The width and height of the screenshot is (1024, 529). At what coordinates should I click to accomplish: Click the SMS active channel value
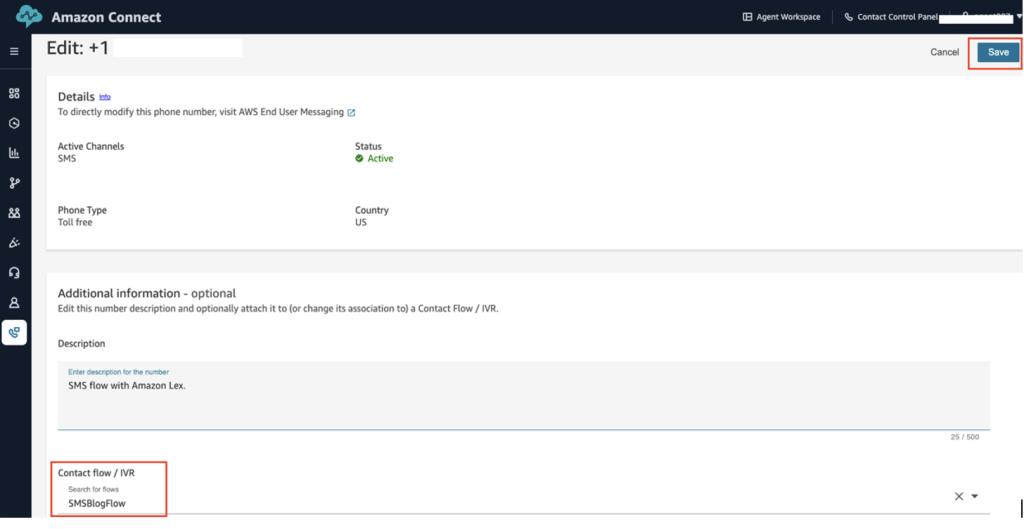coord(67,159)
